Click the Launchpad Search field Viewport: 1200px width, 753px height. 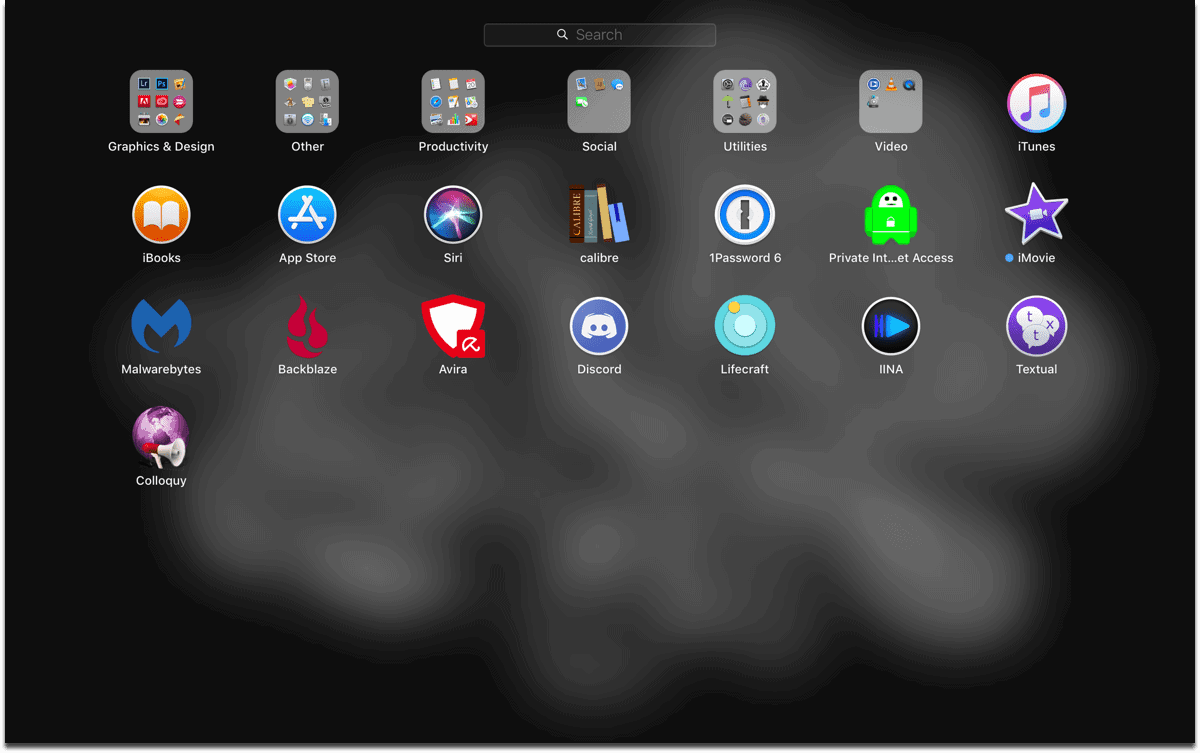click(x=600, y=35)
